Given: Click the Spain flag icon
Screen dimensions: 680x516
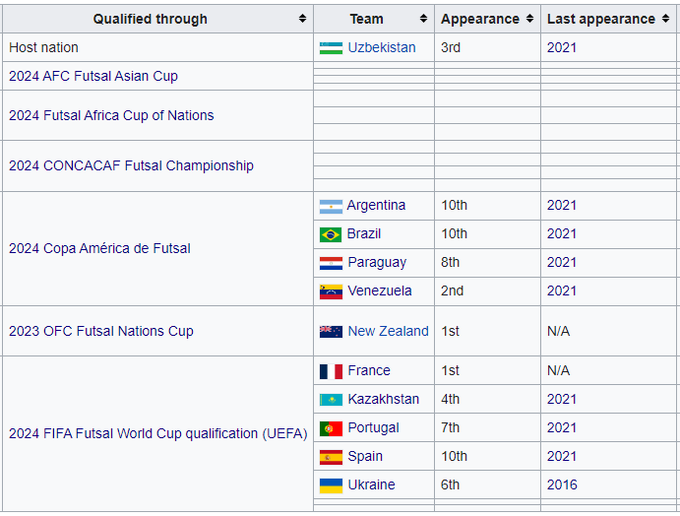Looking at the screenshot, I should pyautogui.click(x=331, y=457).
